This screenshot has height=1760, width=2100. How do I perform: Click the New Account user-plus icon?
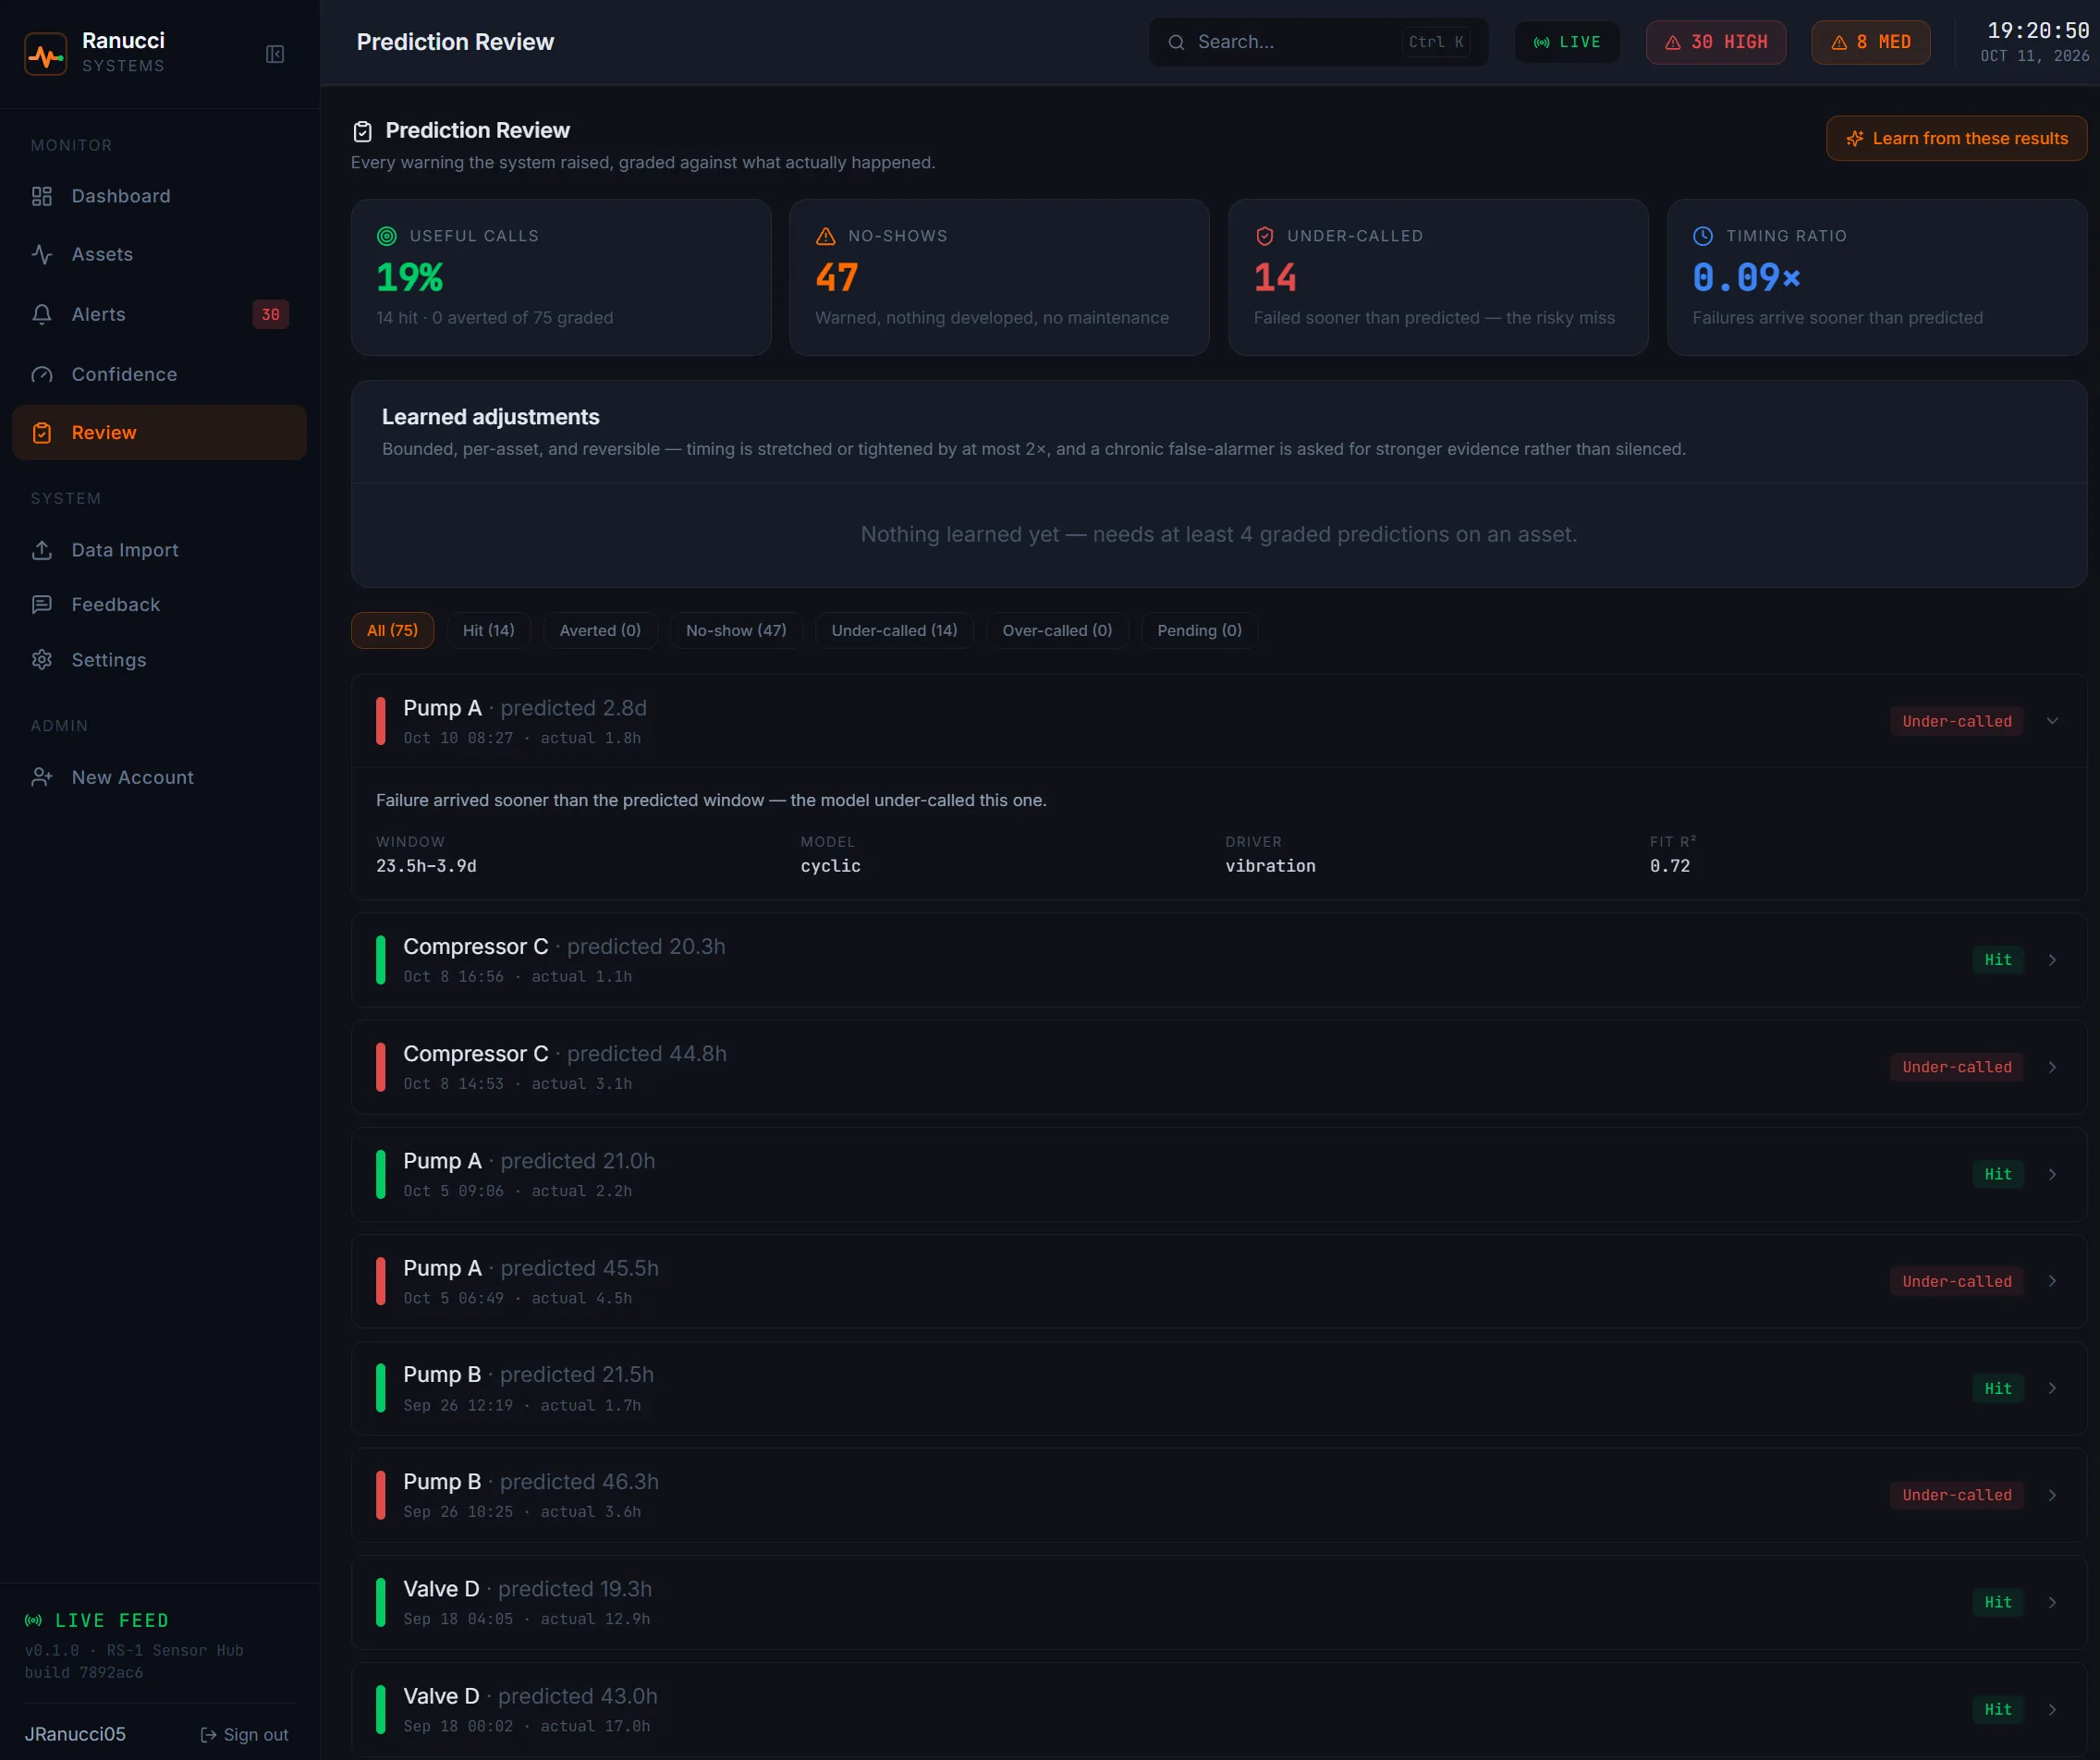pyautogui.click(x=42, y=777)
